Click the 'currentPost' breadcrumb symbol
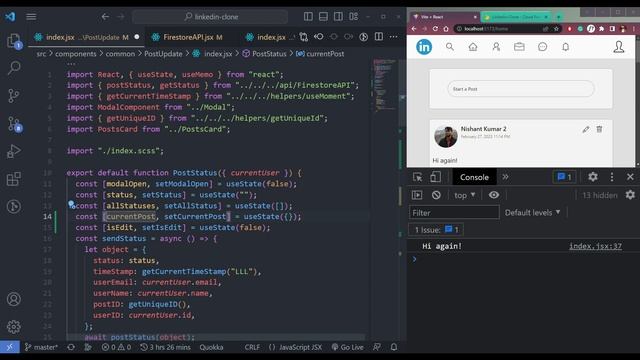The image size is (640, 360). tap(325, 54)
